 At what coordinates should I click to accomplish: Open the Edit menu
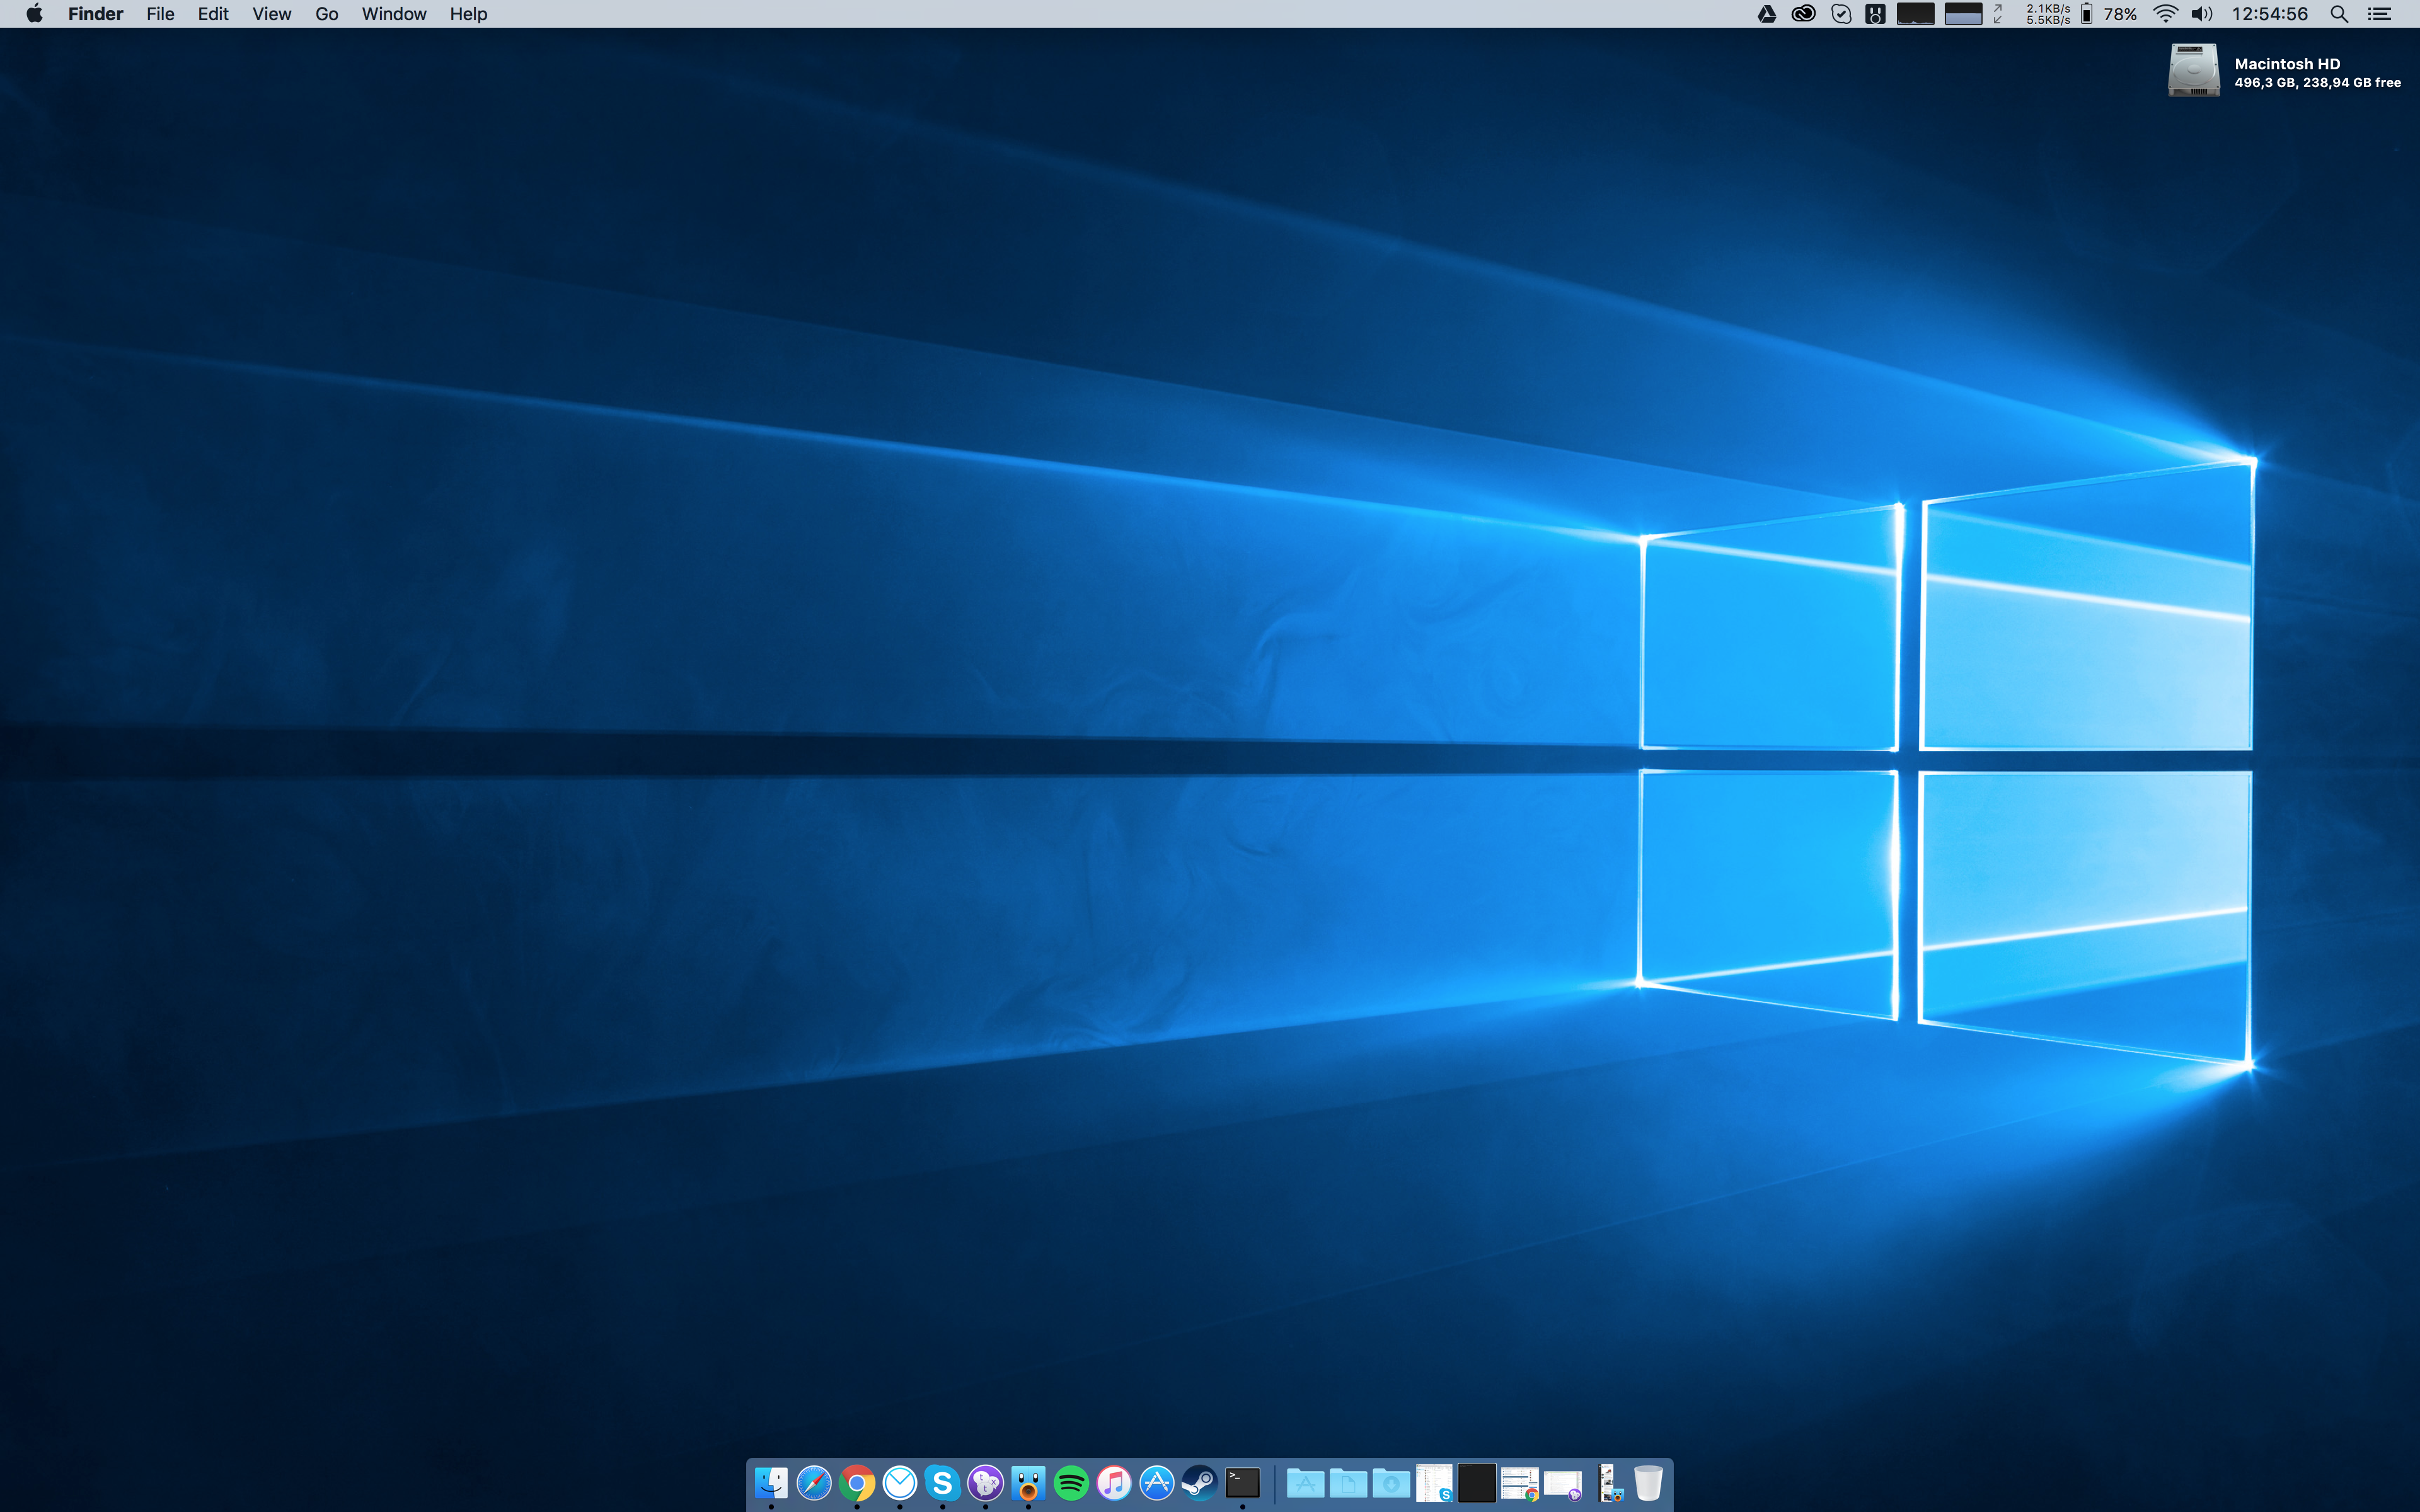click(x=213, y=14)
